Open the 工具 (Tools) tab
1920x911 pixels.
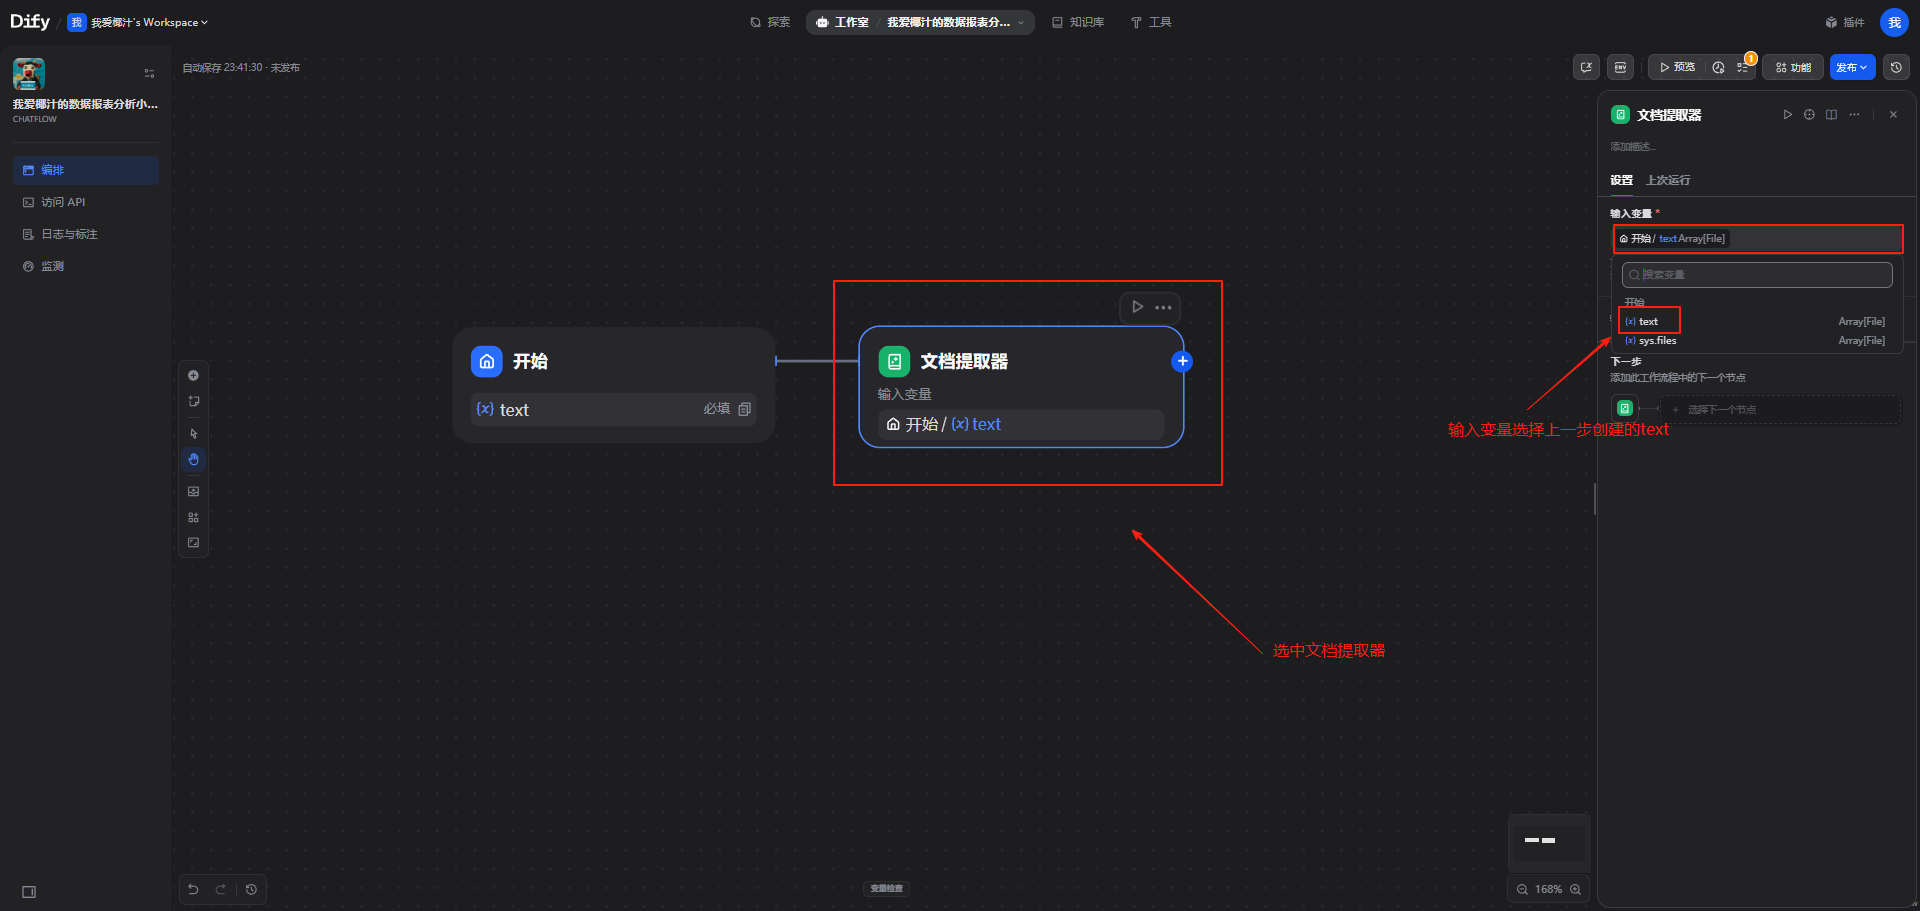(x=1151, y=22)
